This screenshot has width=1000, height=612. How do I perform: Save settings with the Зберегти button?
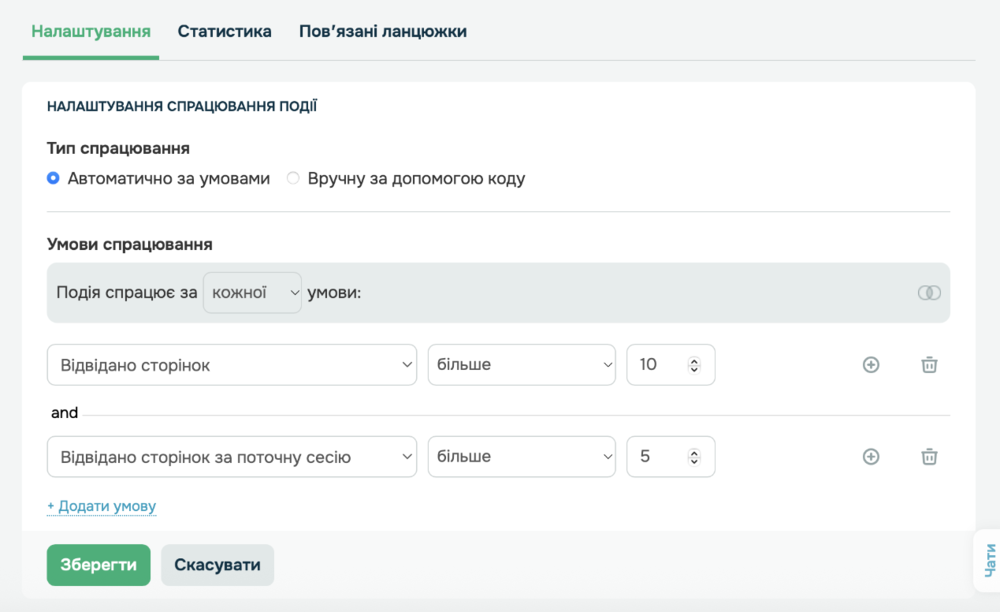[x=98, y=565]
